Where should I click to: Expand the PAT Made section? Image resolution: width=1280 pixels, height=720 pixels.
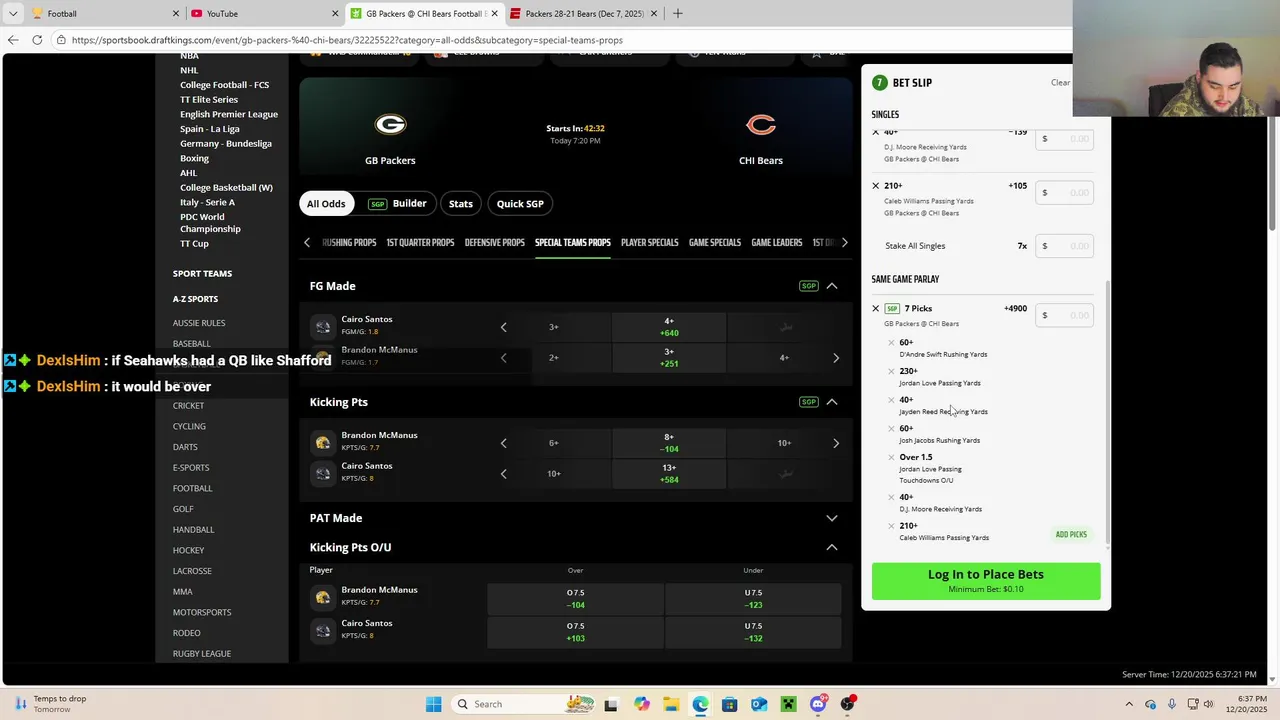pyautogui.click(x=832, y=518)
